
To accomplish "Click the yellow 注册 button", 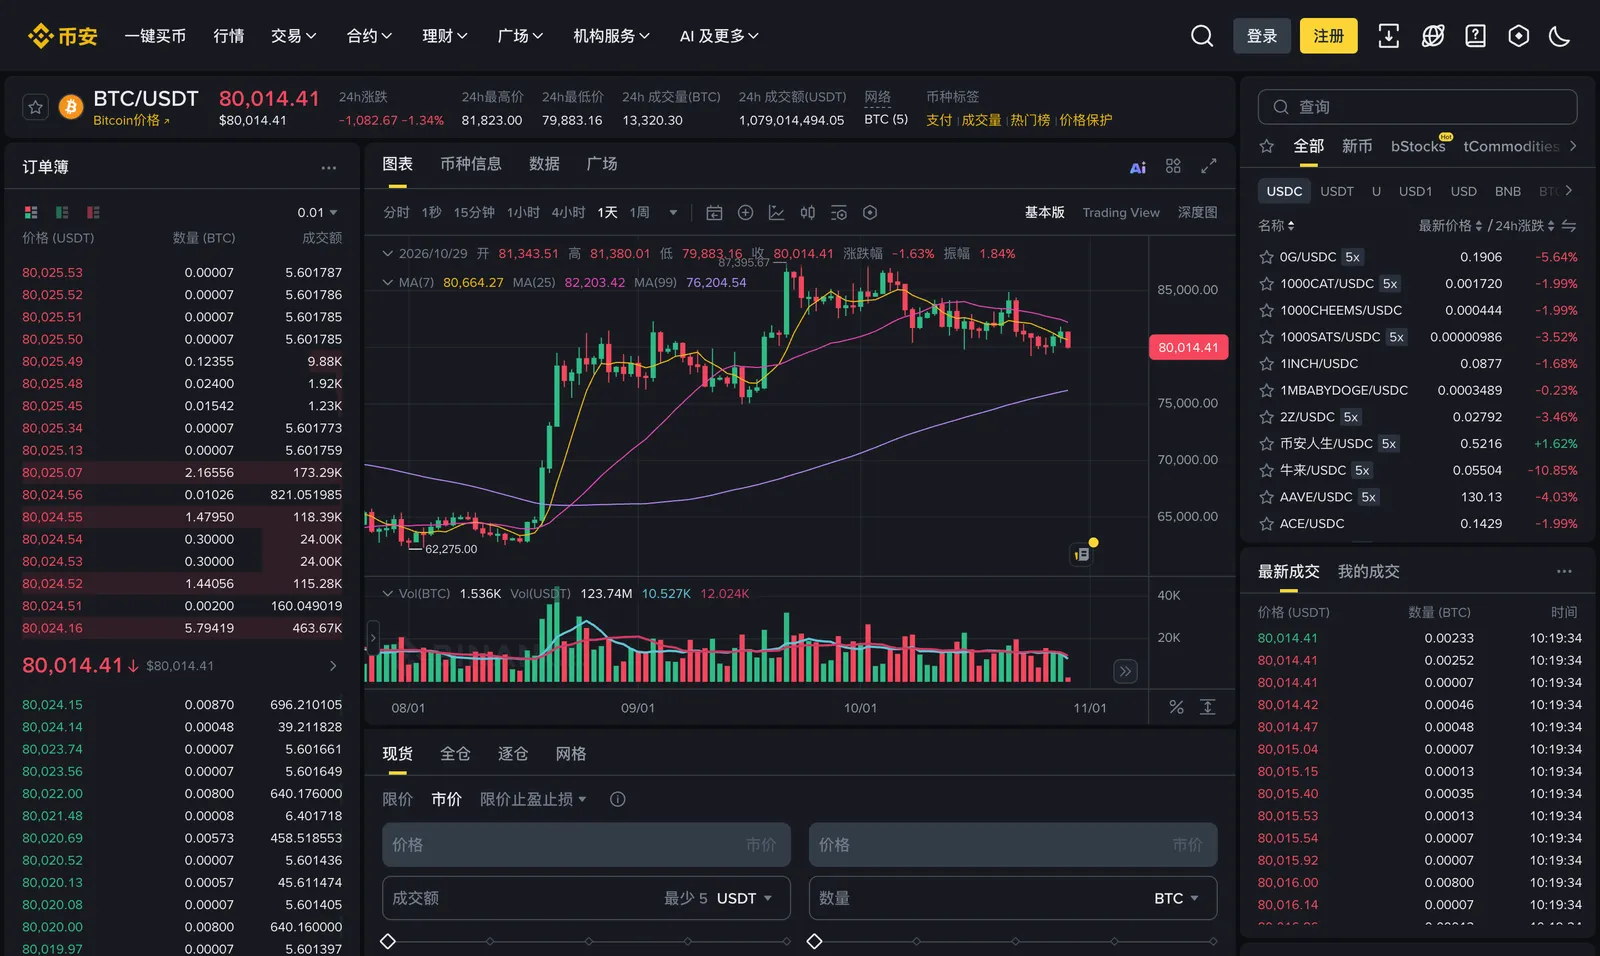I will [x=1329, y=36].
